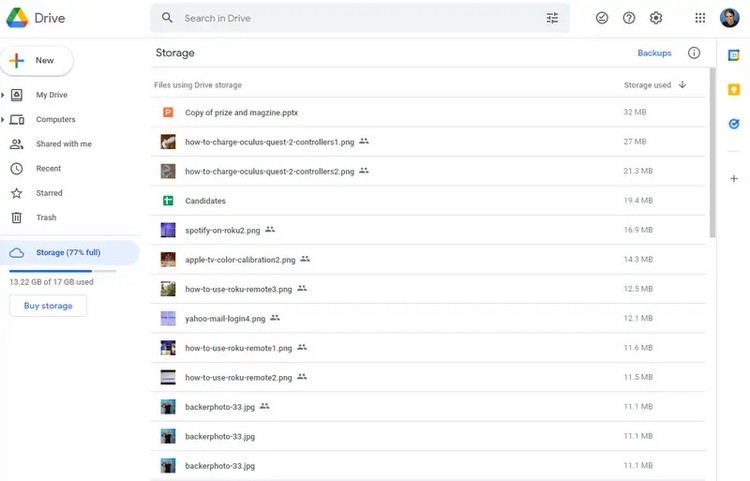Click the shared icon beside apple-tv-color-calibration2.png

coord(305,259)
